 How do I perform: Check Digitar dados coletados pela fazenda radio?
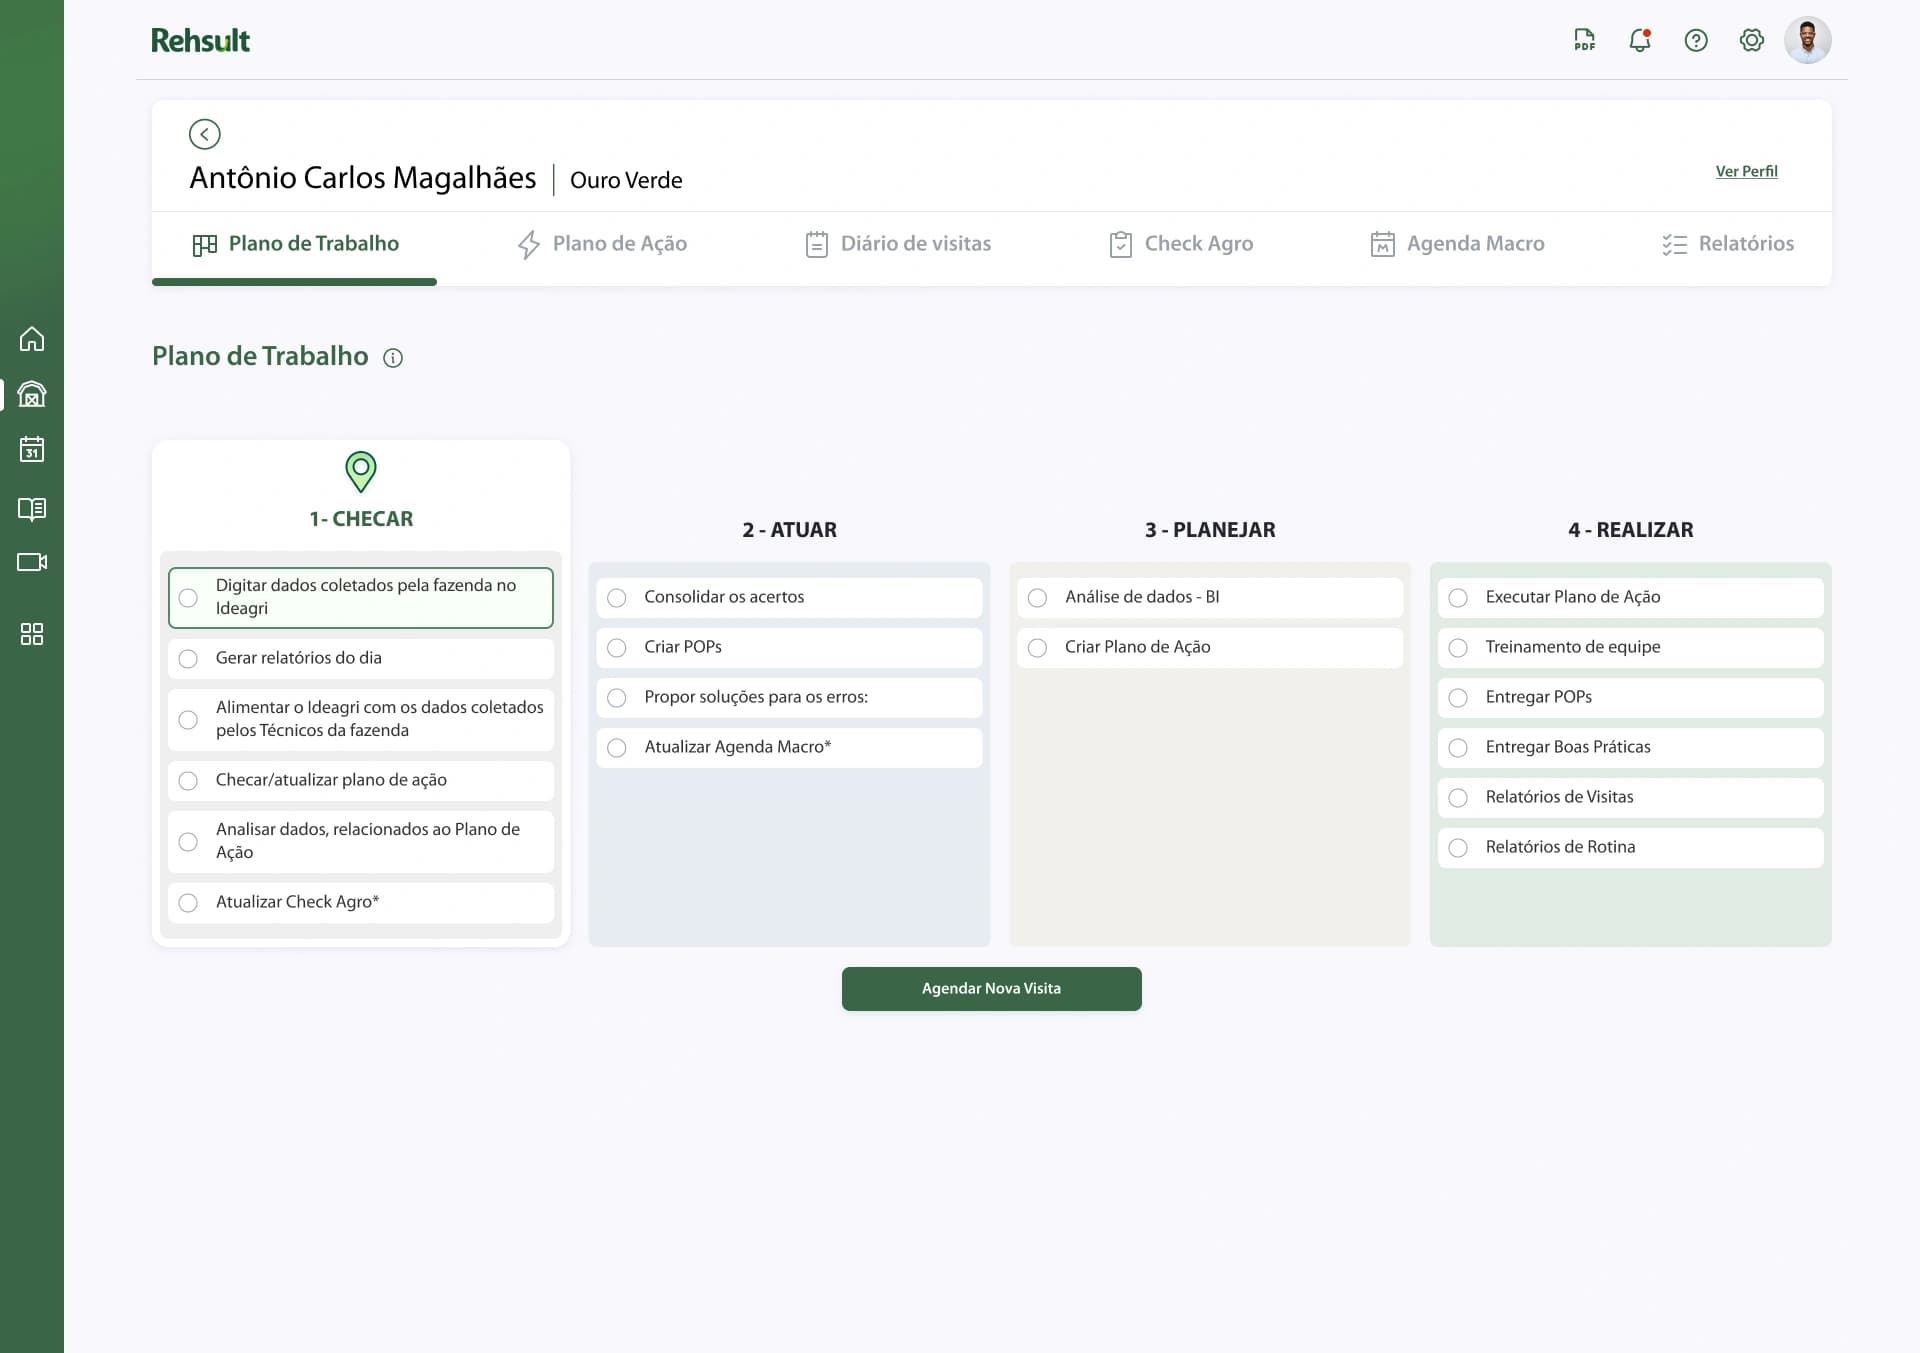pos(188,598)
